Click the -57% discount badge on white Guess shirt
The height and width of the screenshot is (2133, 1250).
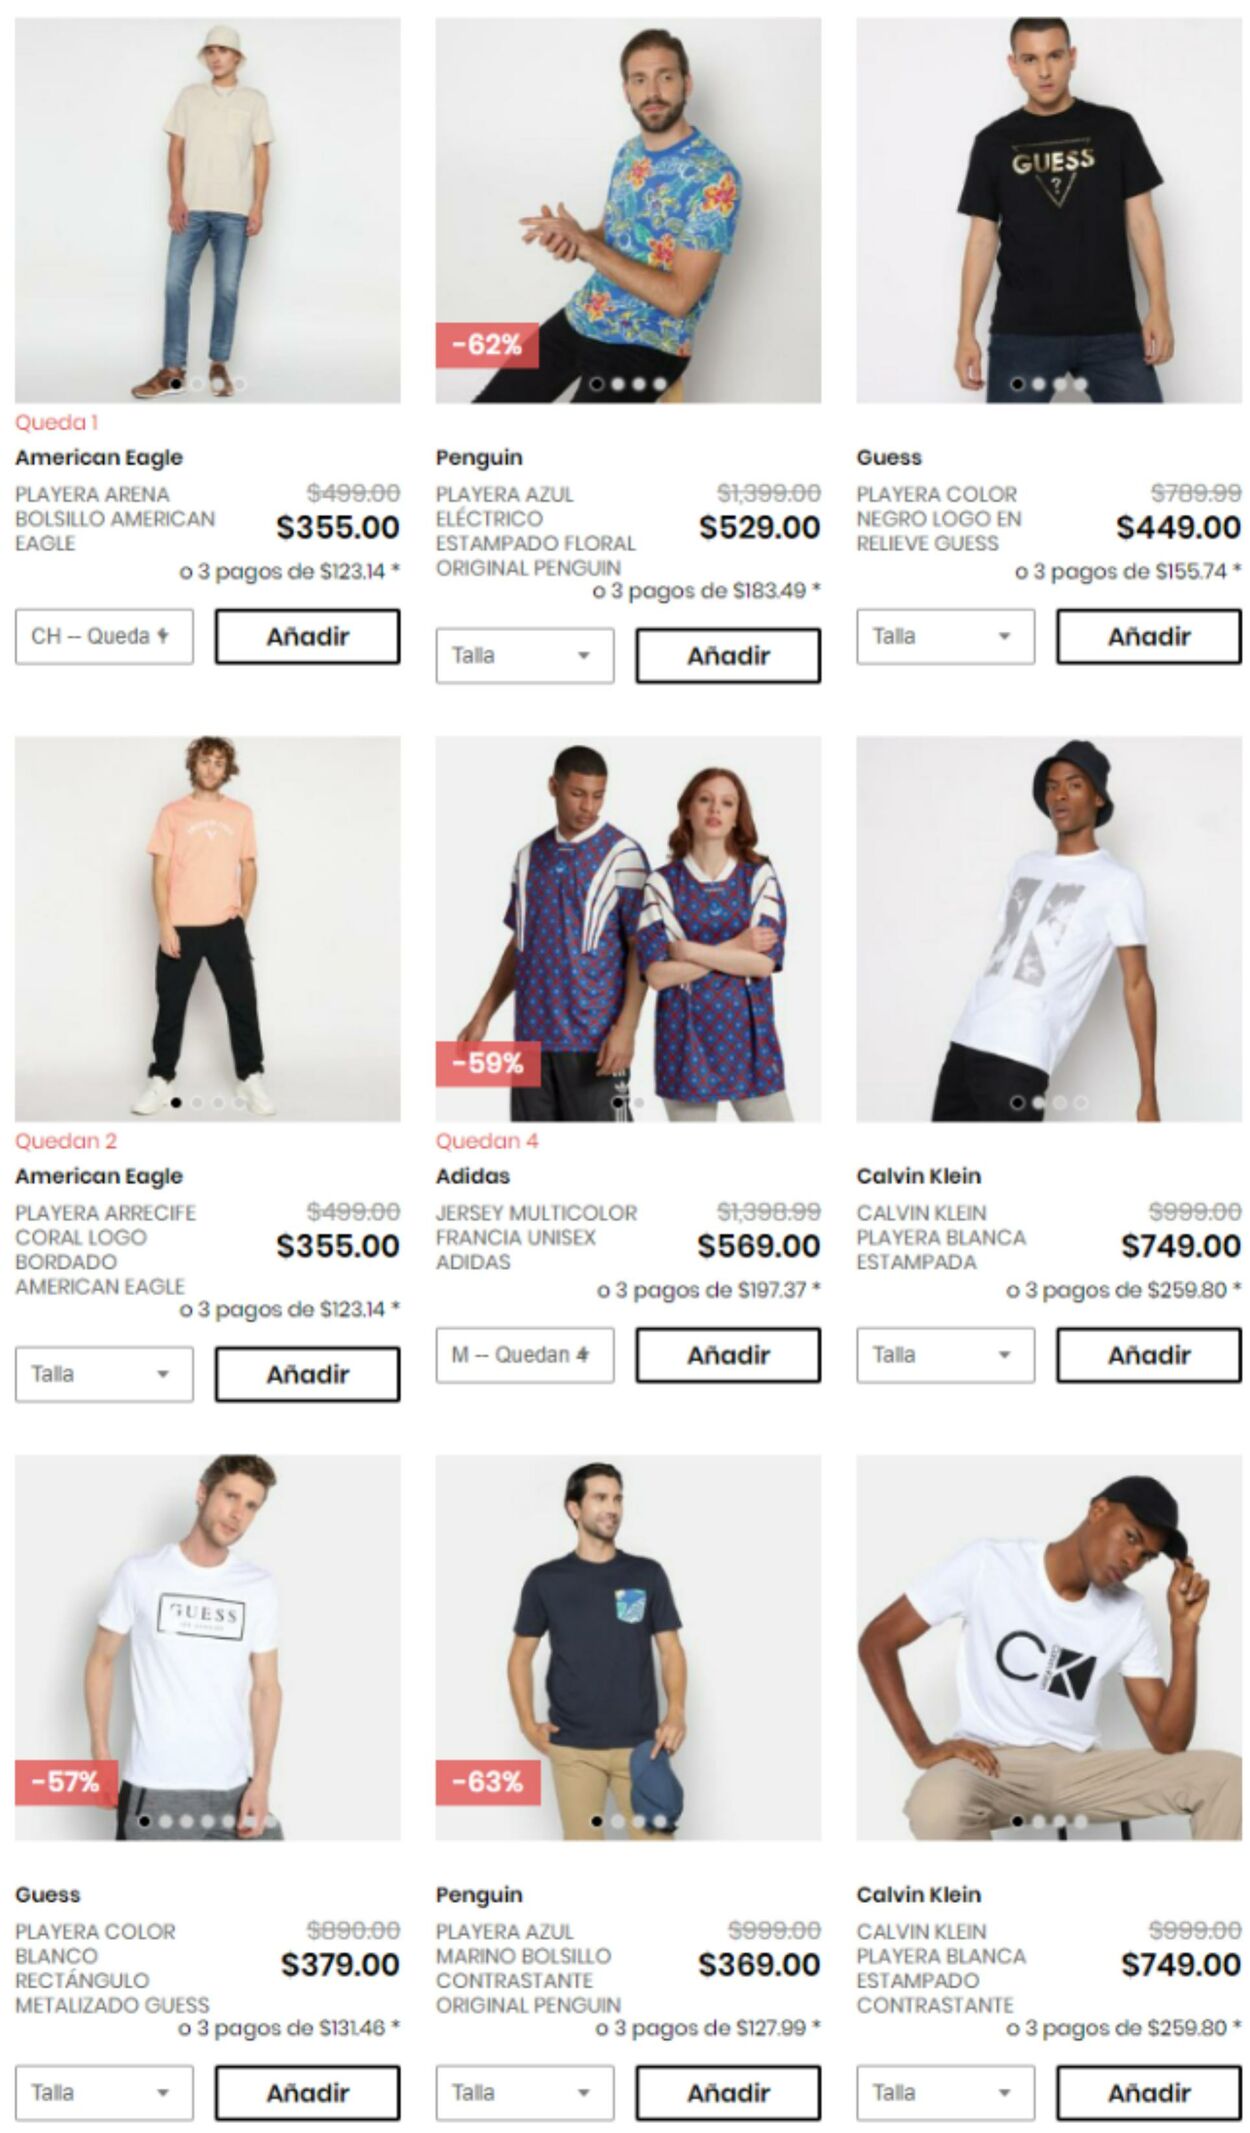click(x=66, y=1782)
